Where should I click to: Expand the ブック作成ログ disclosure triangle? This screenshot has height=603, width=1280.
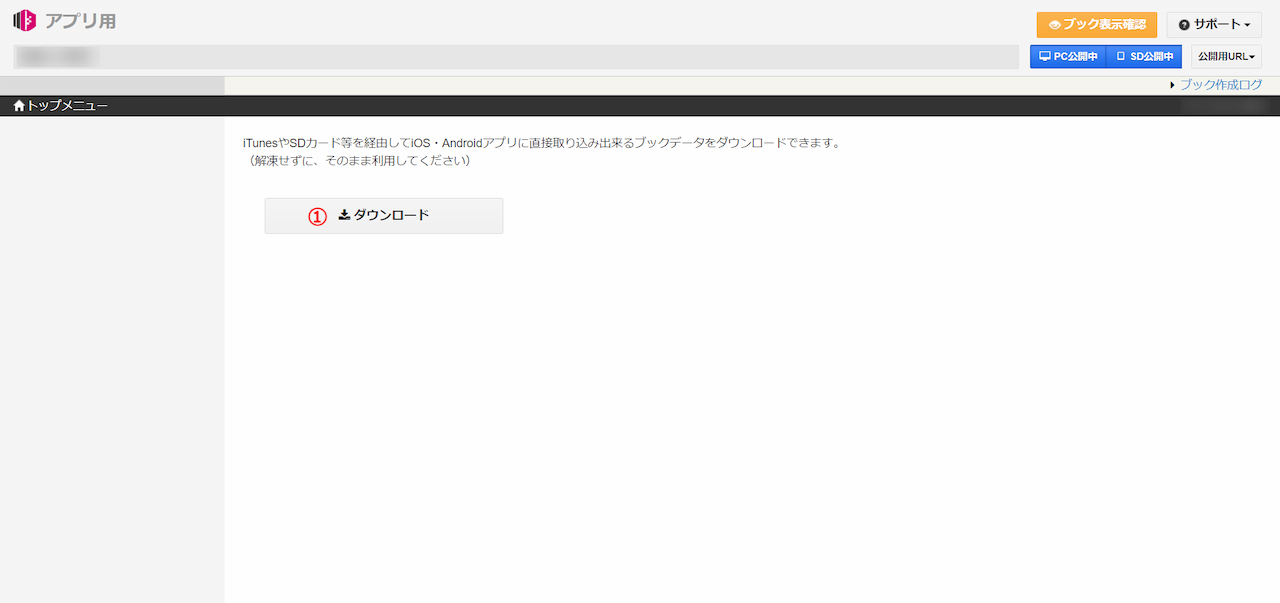[1173, 84]
